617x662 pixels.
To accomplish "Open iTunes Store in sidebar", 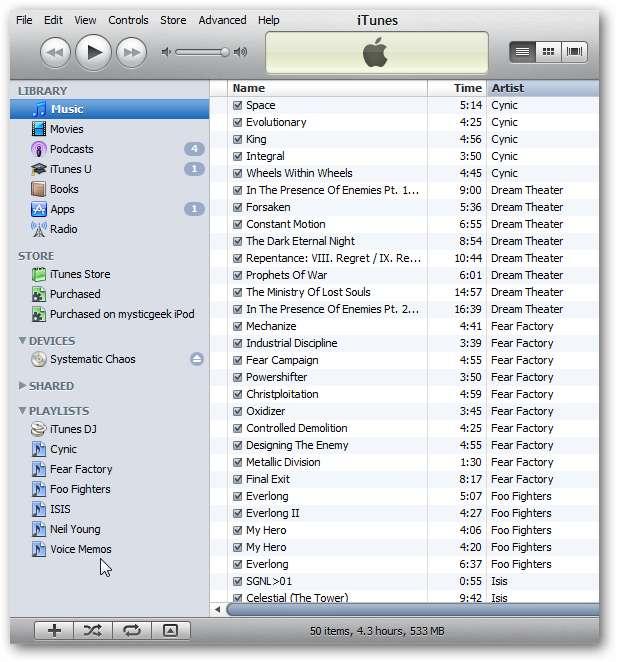I will click(80, 274).
